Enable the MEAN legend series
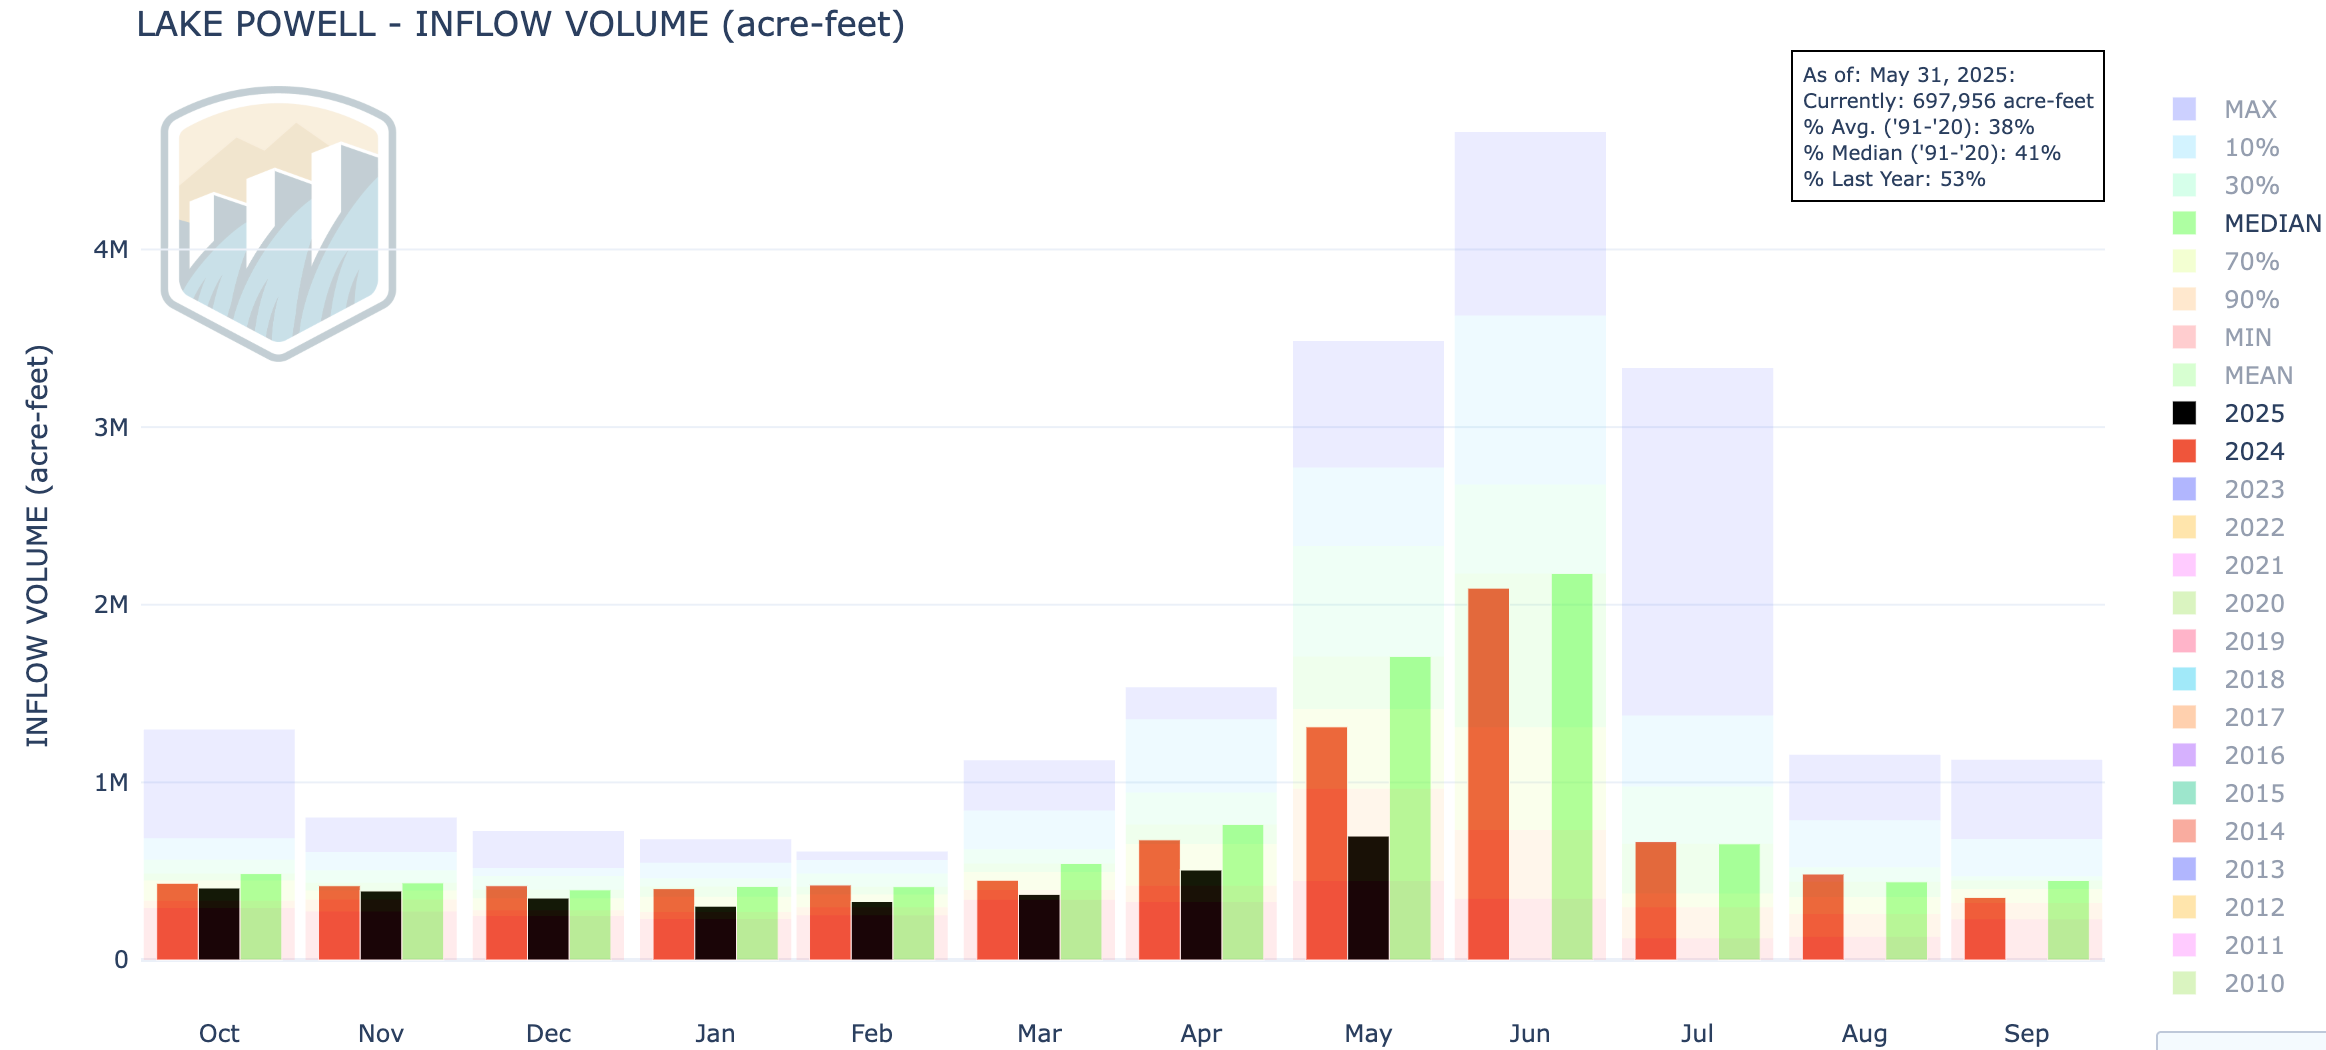The image size is (2326, 1050). [2257, 375]
